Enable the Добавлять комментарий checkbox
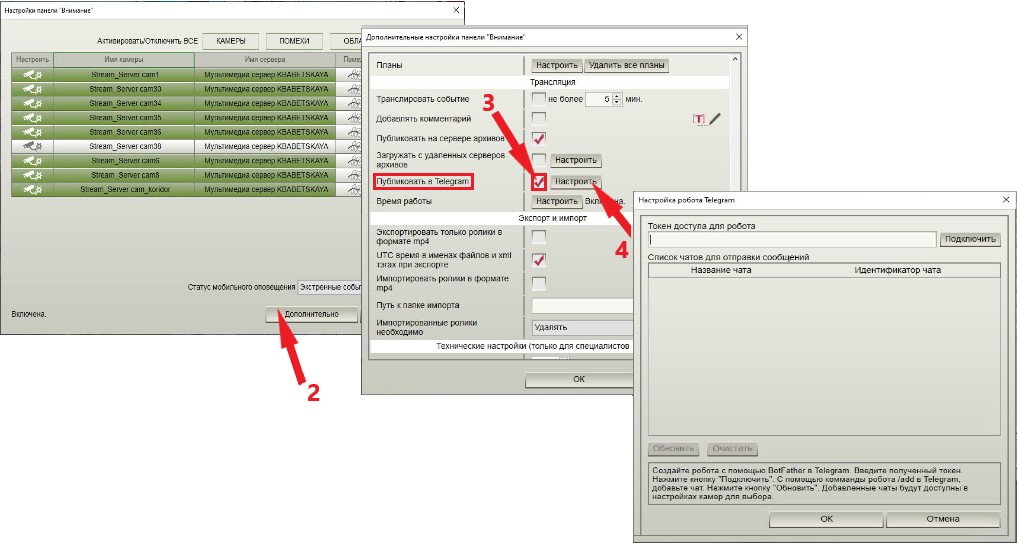 point(538,118)
